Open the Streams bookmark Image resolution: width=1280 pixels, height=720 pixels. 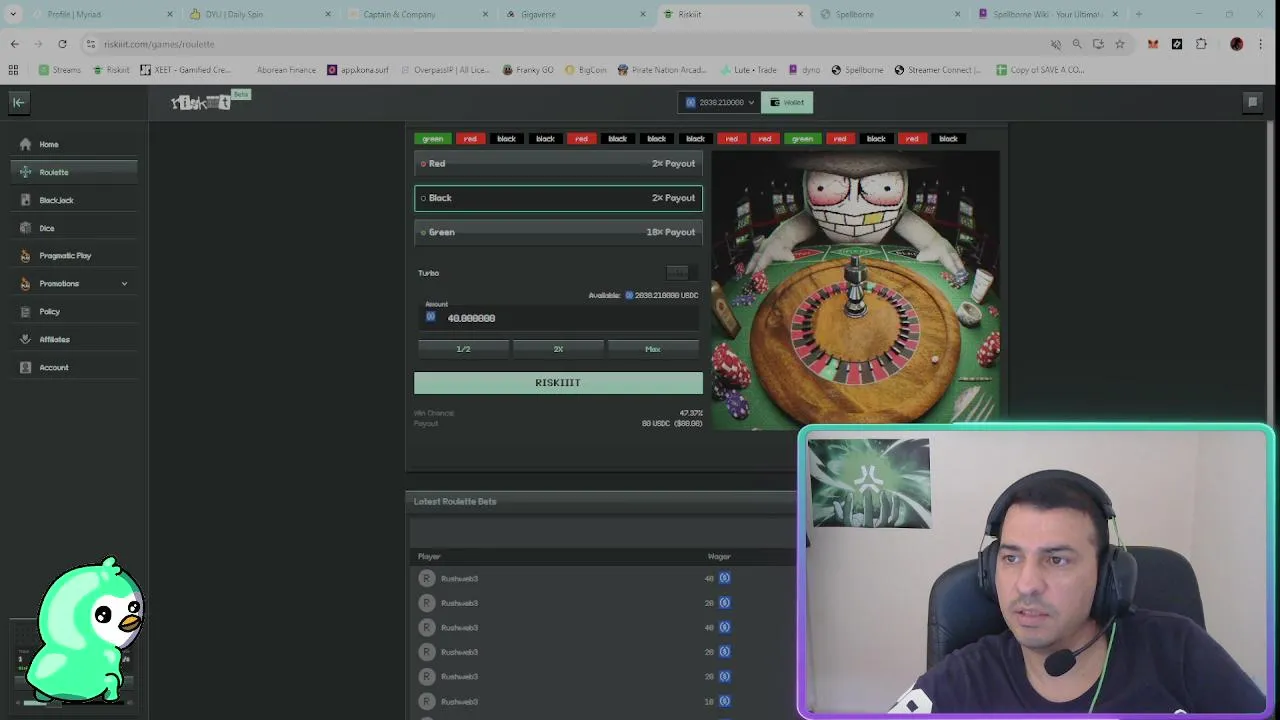pos(60,70)
